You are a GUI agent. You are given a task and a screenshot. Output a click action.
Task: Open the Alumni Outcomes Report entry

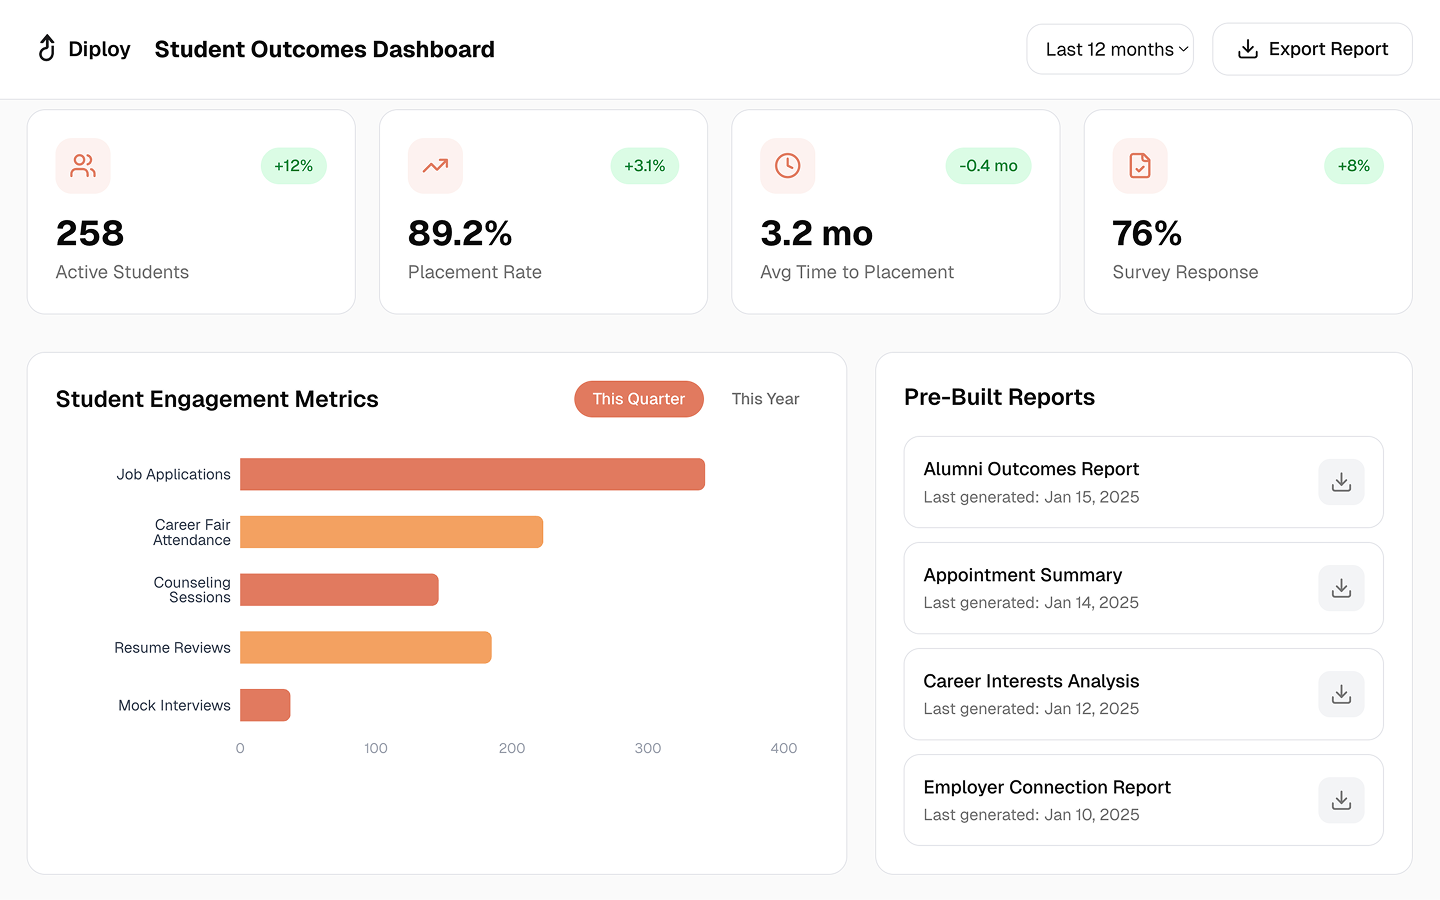pyautogui.click(x=1031, y=469)
